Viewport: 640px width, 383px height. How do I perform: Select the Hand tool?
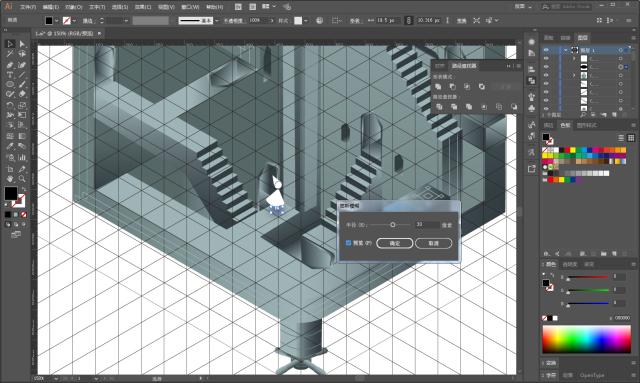[10, 179]
